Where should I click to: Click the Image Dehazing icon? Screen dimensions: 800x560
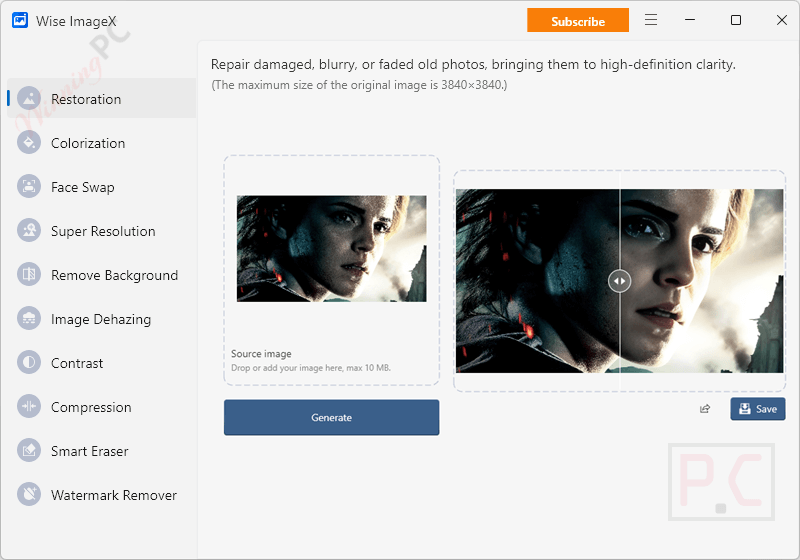[29, 319]
